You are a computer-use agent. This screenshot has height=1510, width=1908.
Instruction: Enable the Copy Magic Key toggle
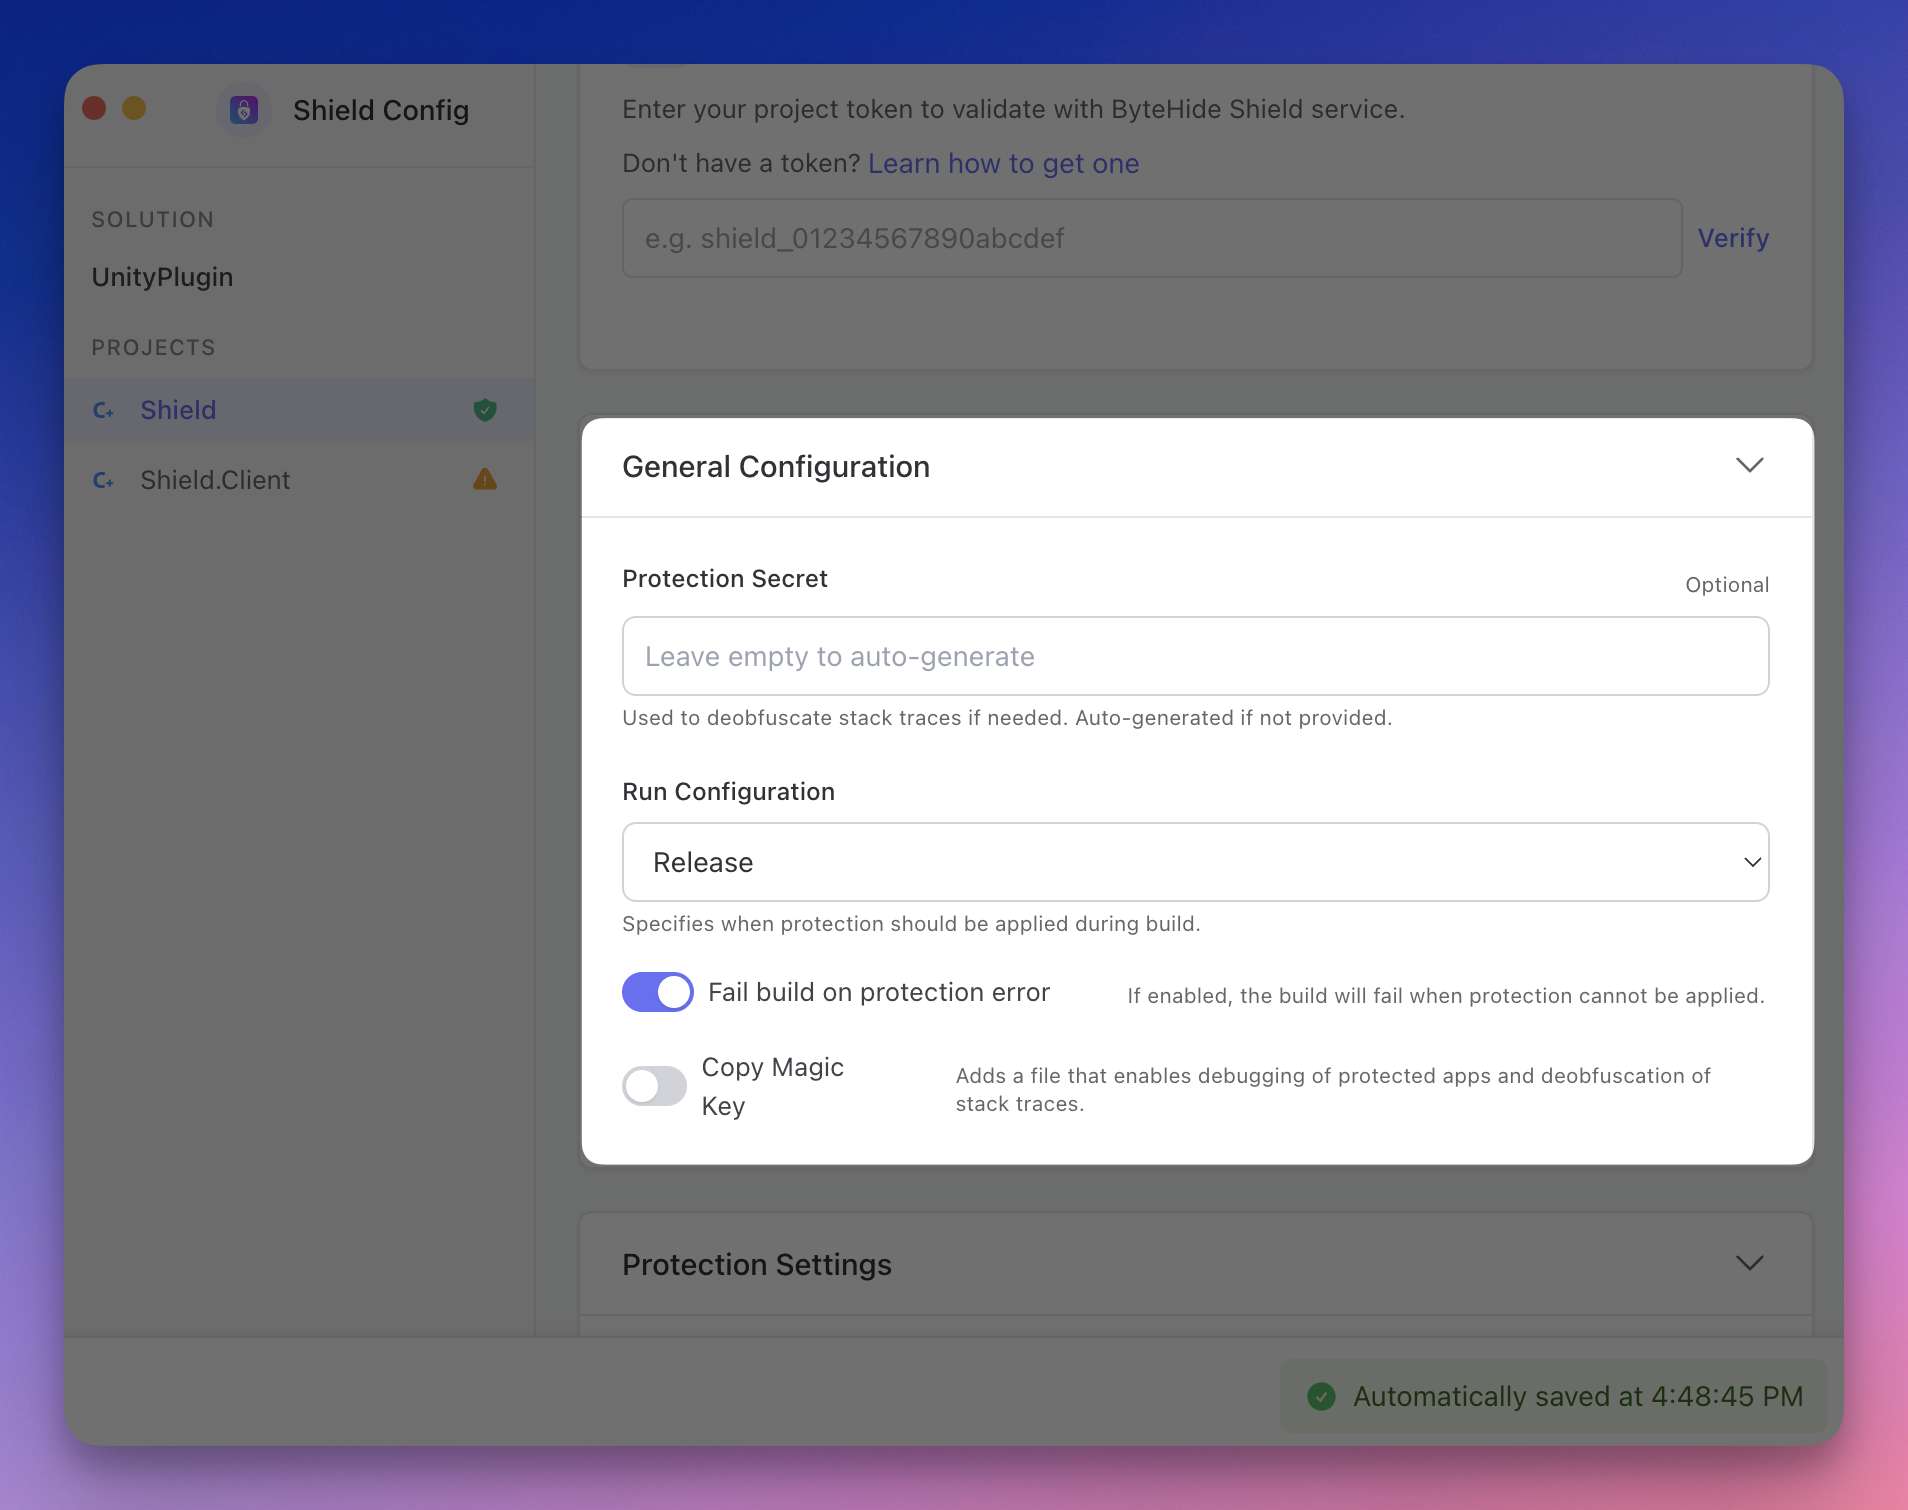[655, 1086]
